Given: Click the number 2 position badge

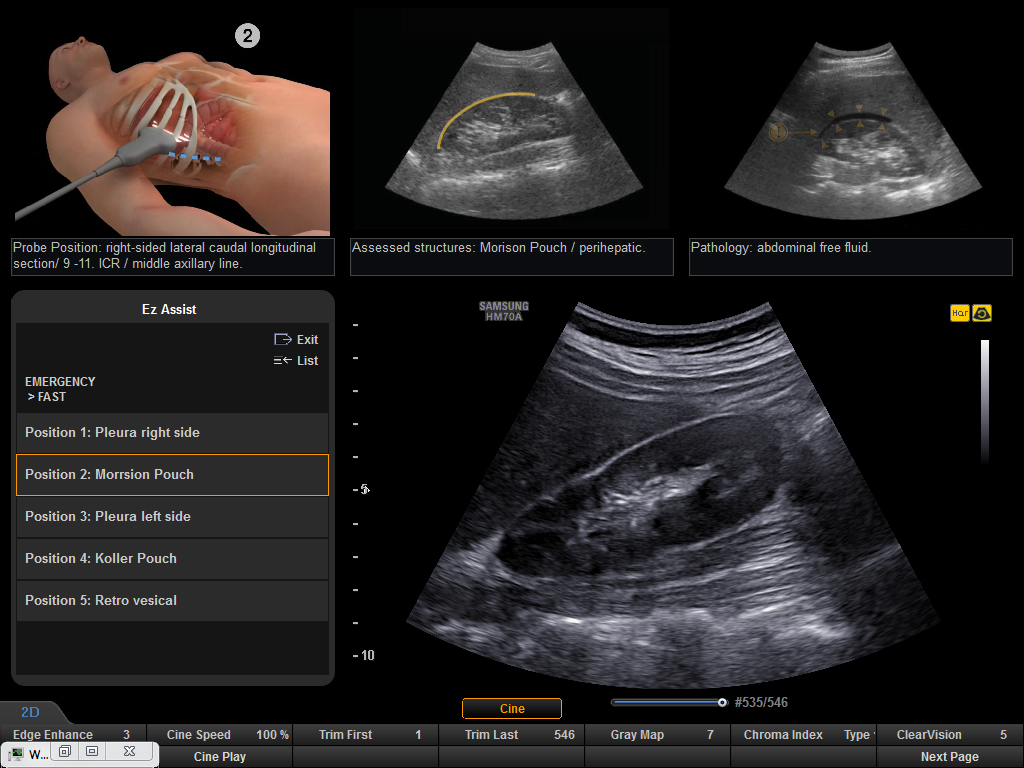Looking at the screenshot, I should pyautogui.click(x=247, y=36).
